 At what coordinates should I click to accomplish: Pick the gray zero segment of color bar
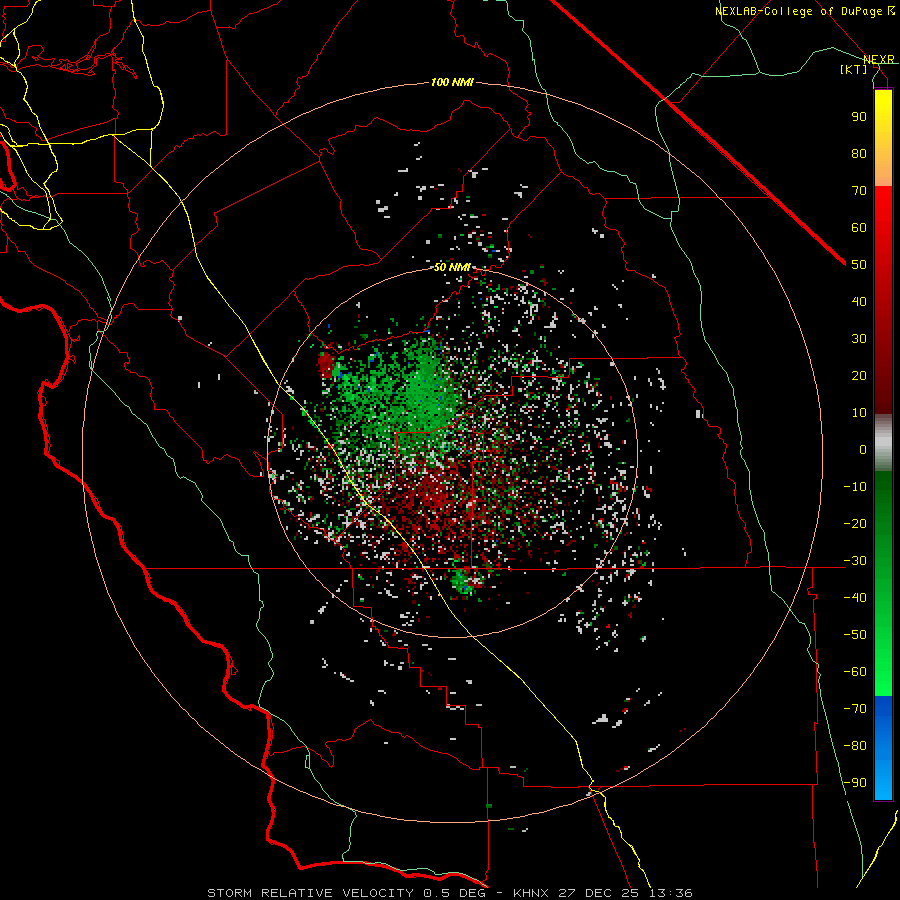[883, 442]
